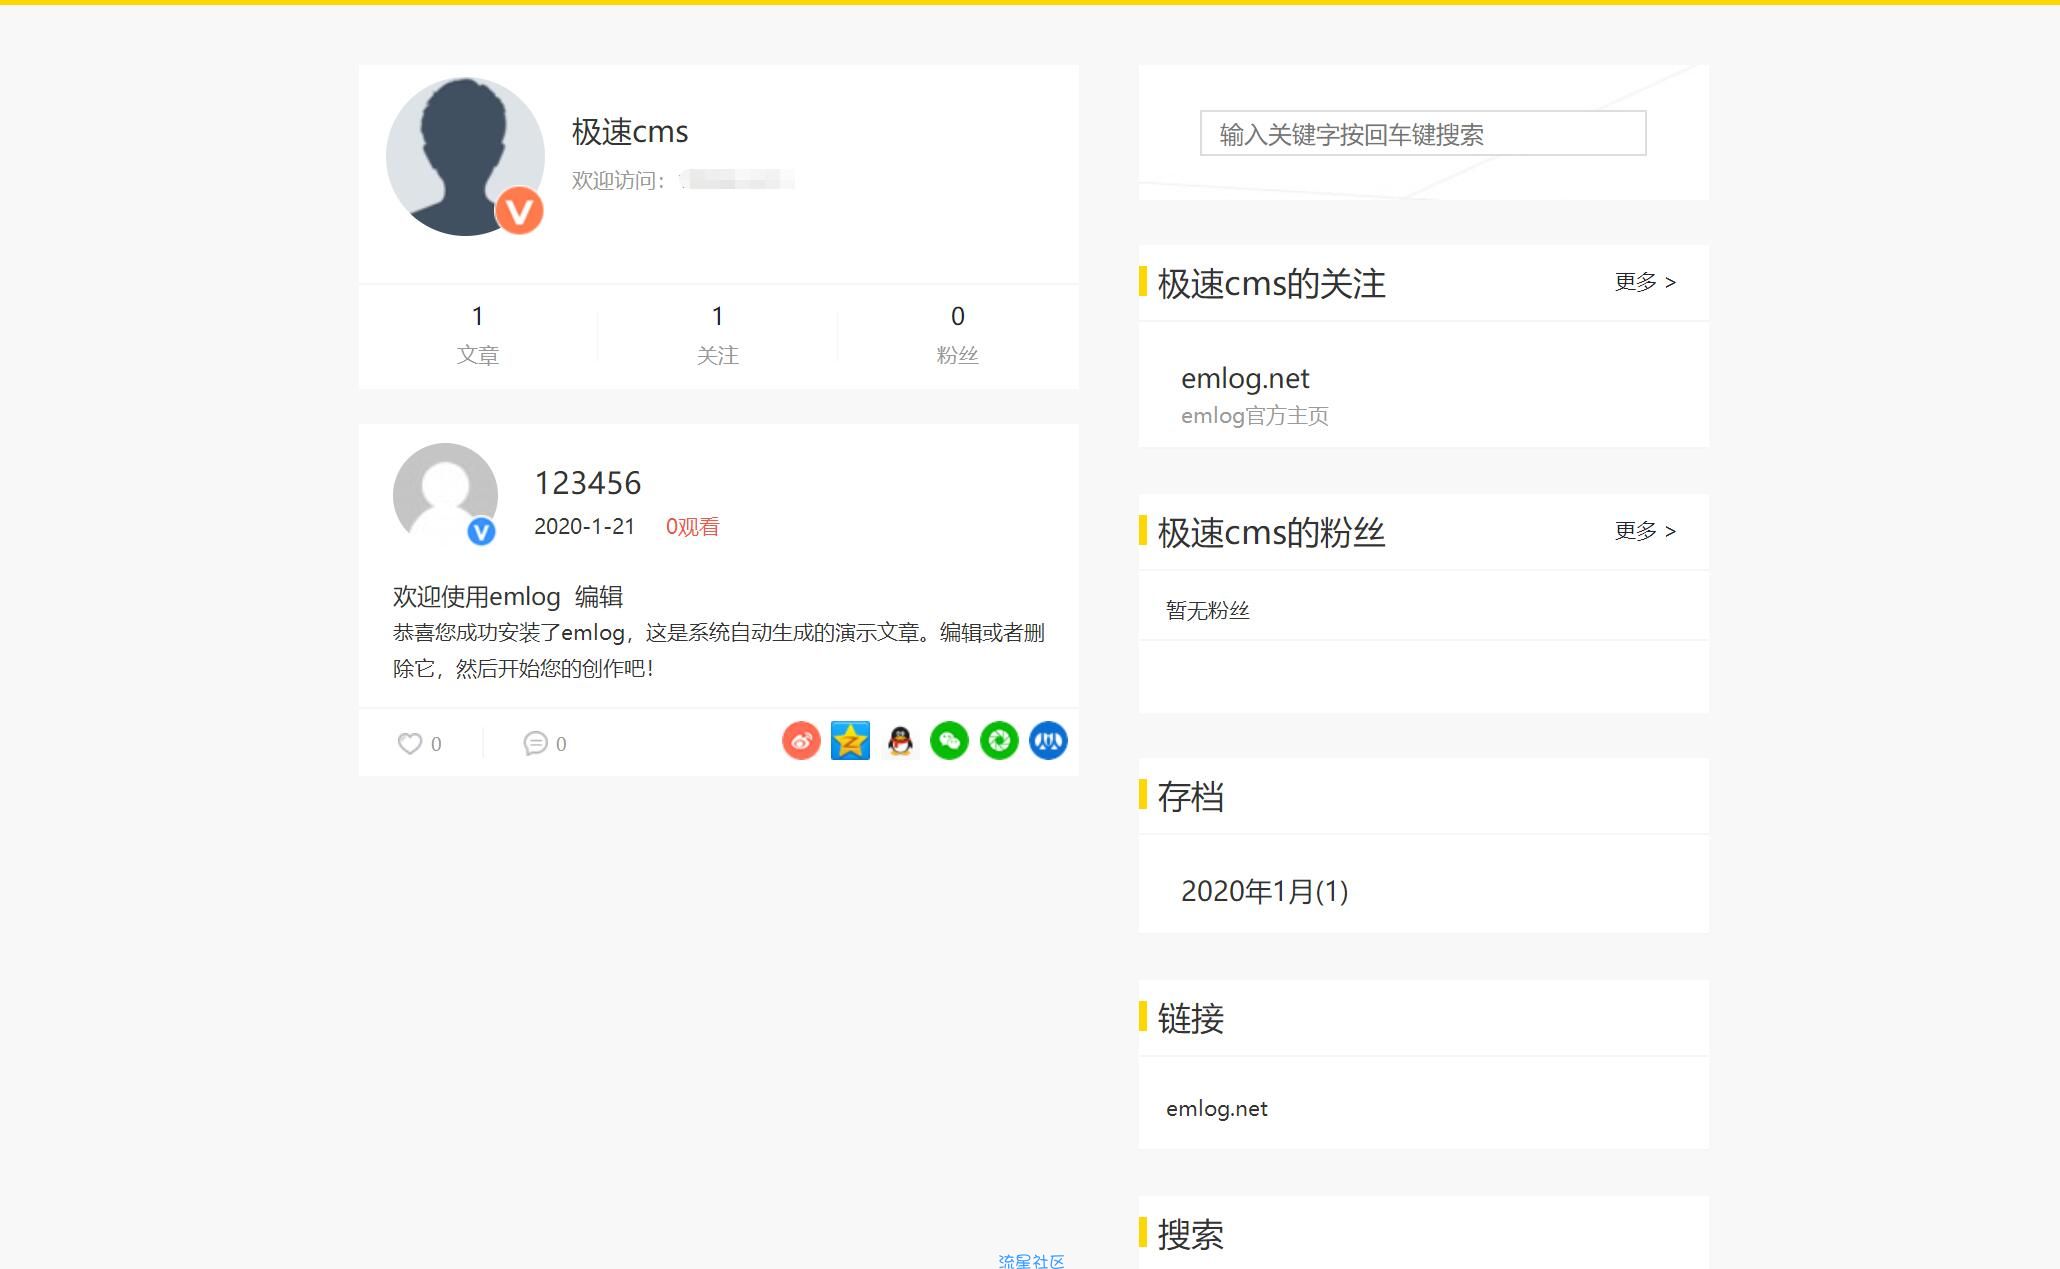Like the post with heart icon
Viewport: 2060px width, 1269px height.
410,744
